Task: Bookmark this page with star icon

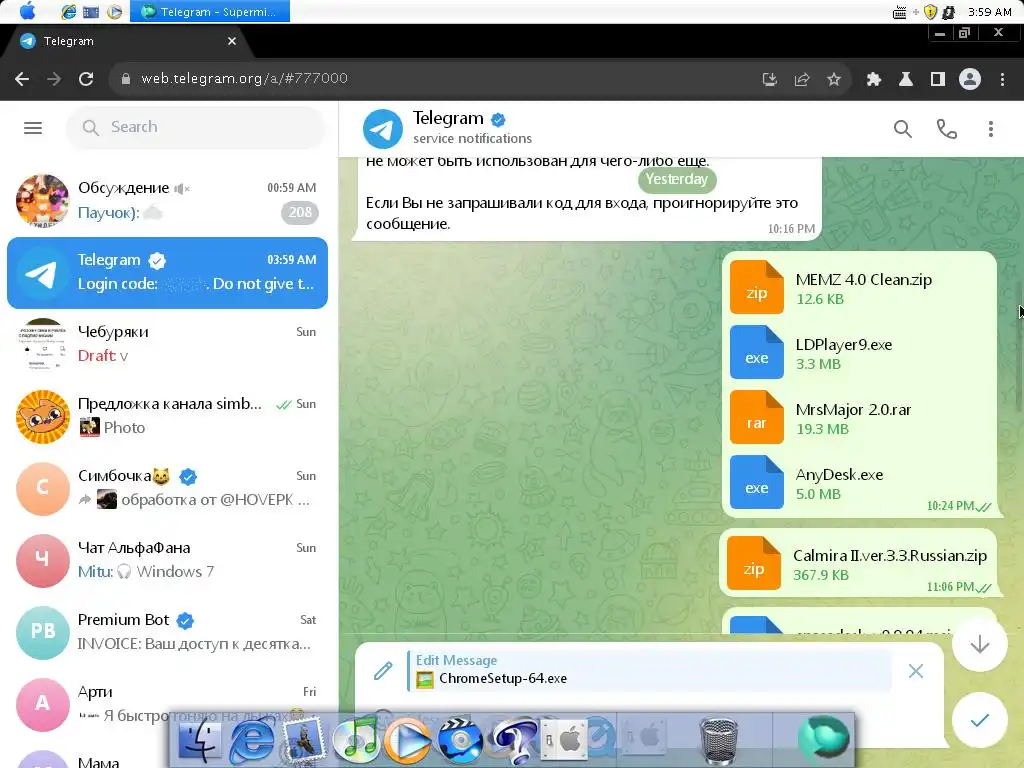Action: pyautogui.click(x=834, y=80)
